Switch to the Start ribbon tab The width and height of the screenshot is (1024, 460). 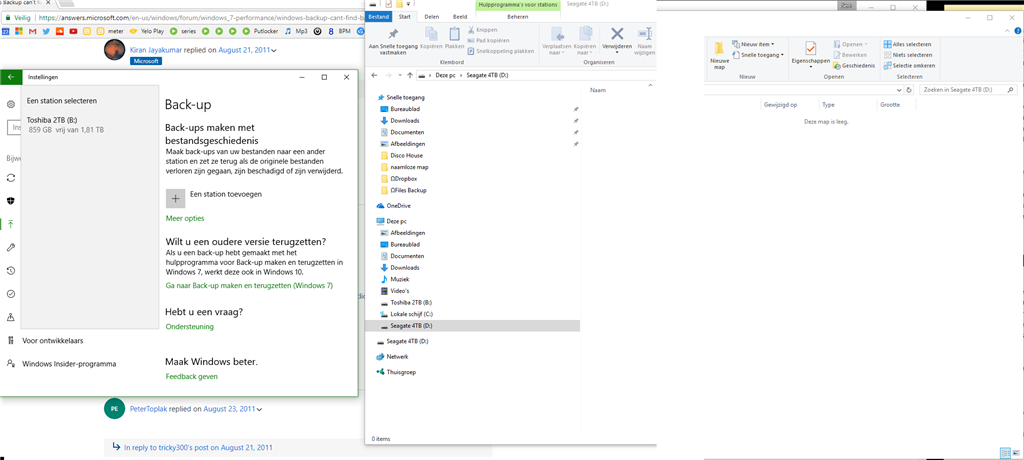point(405,16)
